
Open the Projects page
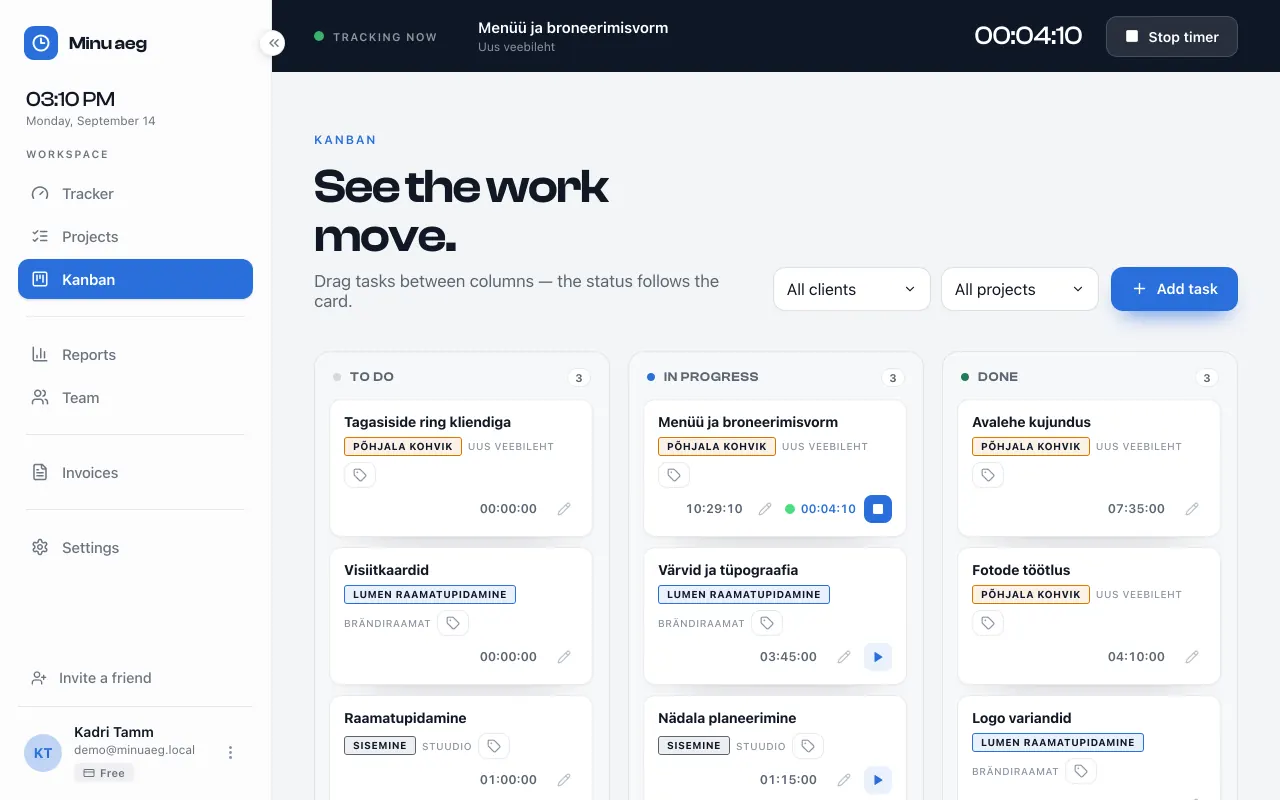tap(135, 237)
